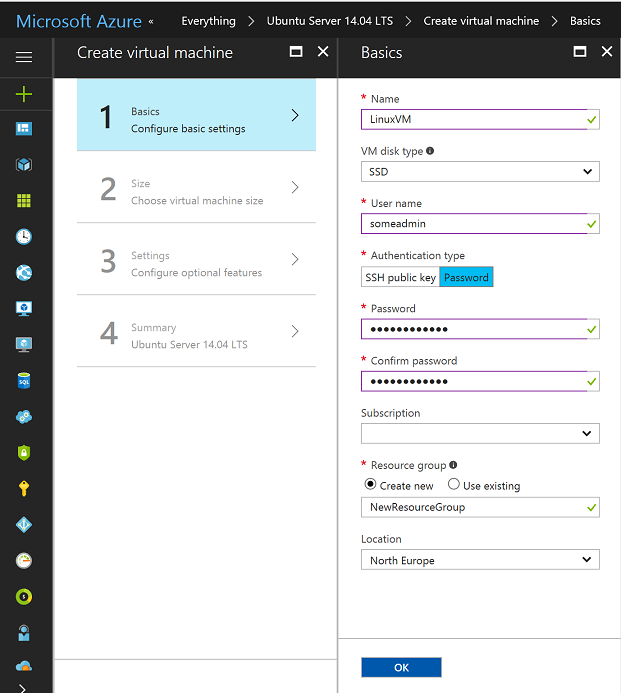Collapse portal menu double-chevron beside Microsoft Azure
Screen dimensions: 621x693
151,21
